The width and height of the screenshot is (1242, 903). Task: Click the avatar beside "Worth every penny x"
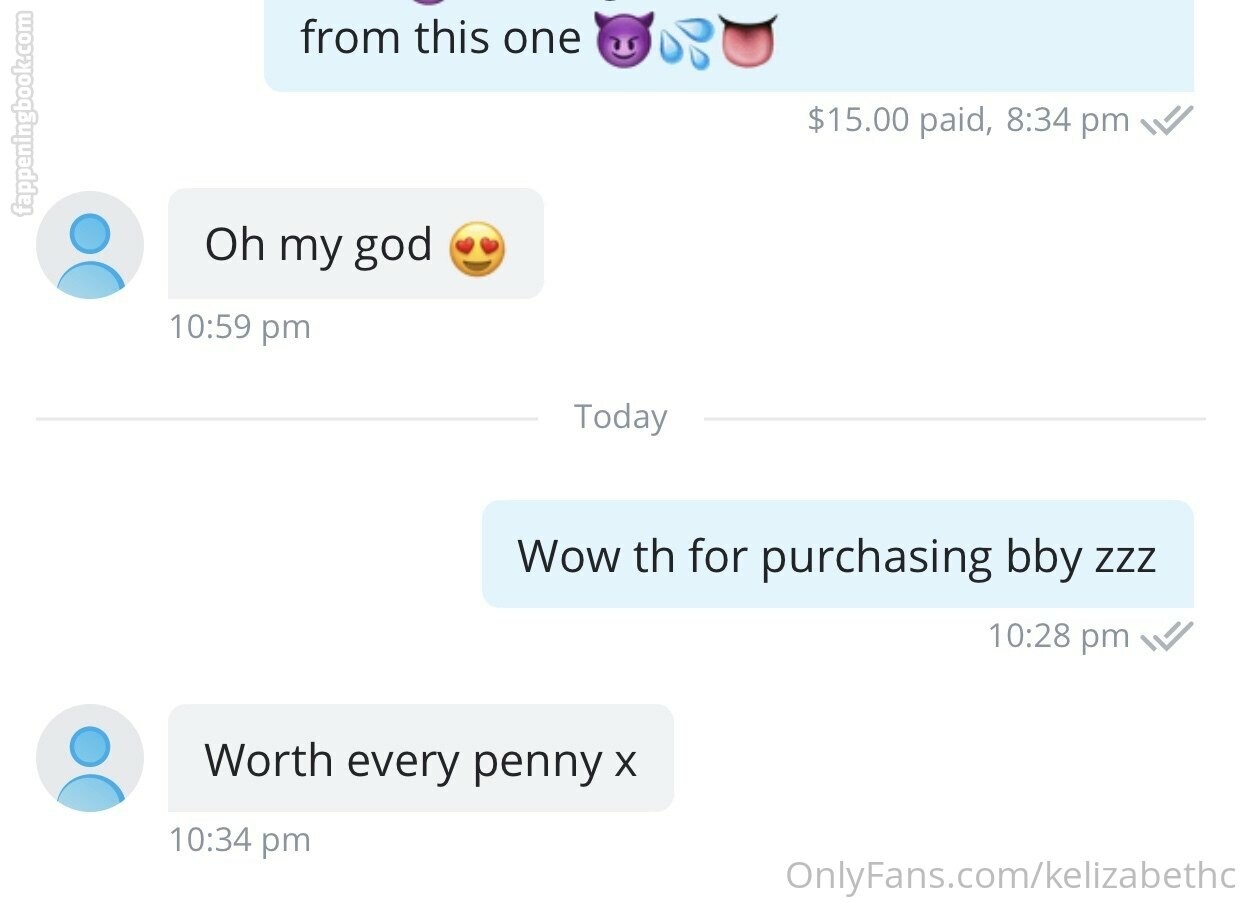[x=90, y=758]
